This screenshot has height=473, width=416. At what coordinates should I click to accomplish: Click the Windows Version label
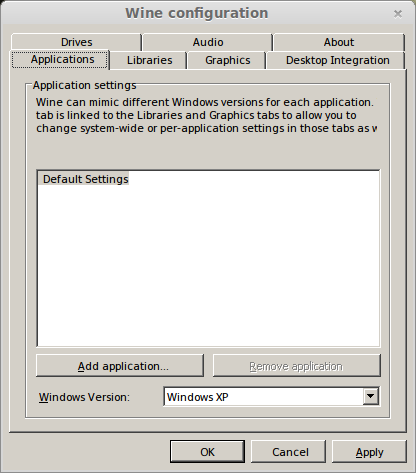click(84, 397)
